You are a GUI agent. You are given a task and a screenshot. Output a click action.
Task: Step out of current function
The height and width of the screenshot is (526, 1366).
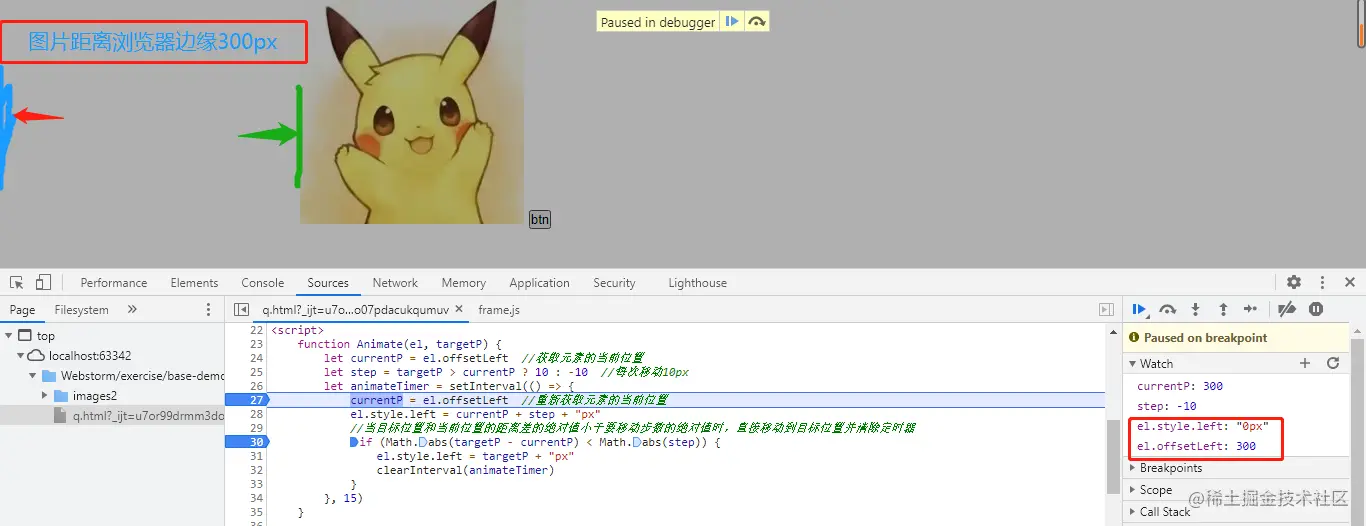1222,310
